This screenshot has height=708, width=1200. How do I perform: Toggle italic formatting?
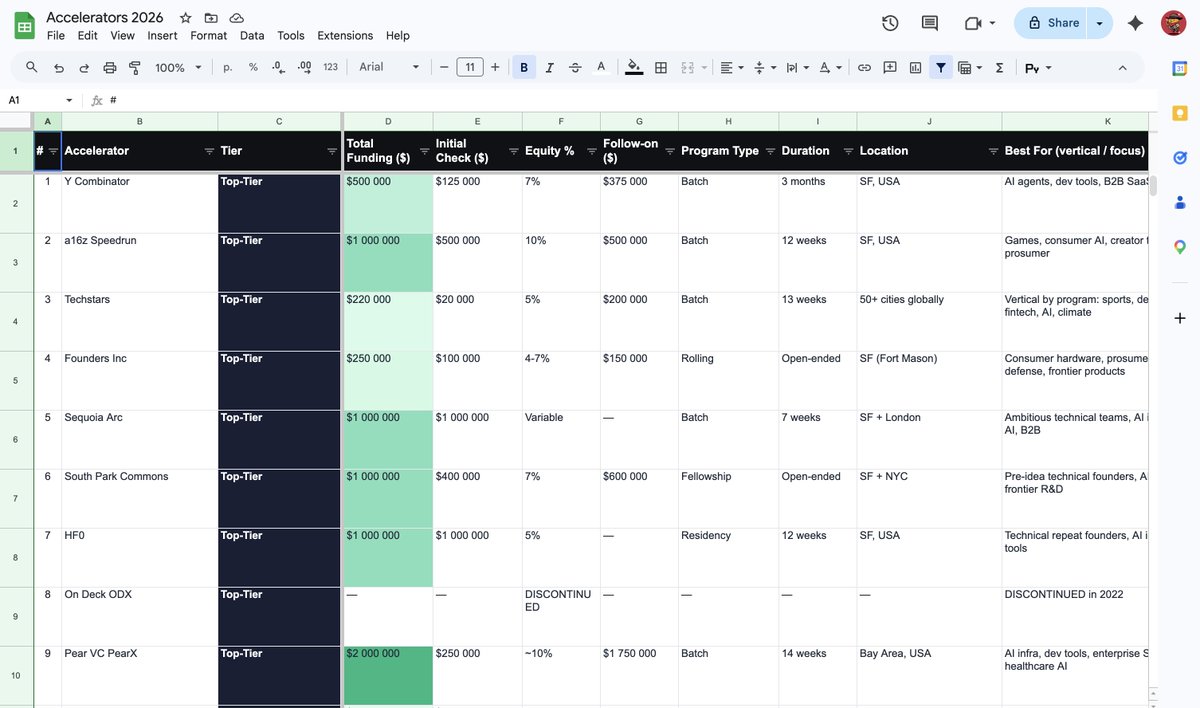(x=549, y=67)
